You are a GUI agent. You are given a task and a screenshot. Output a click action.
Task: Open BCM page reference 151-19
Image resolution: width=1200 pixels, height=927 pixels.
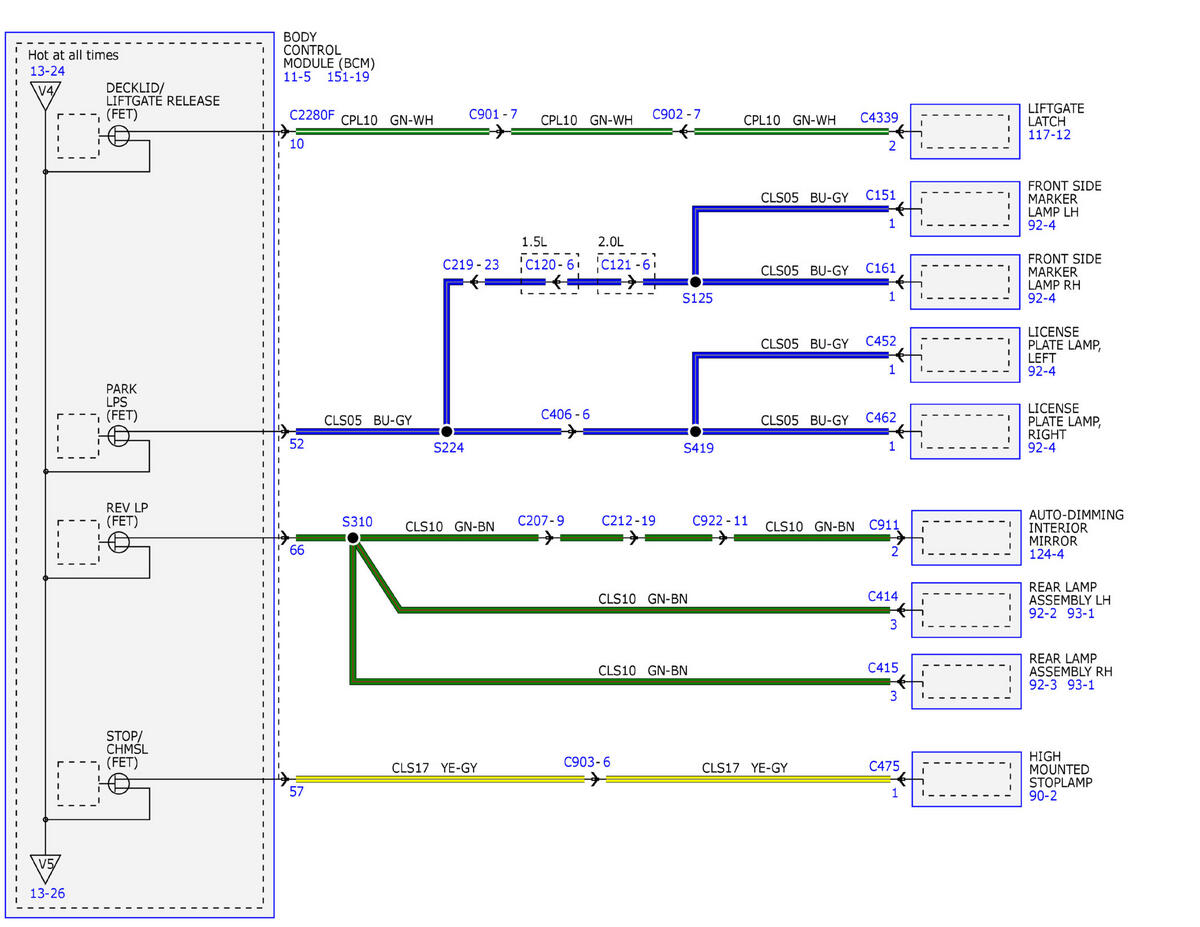[349, 77]
